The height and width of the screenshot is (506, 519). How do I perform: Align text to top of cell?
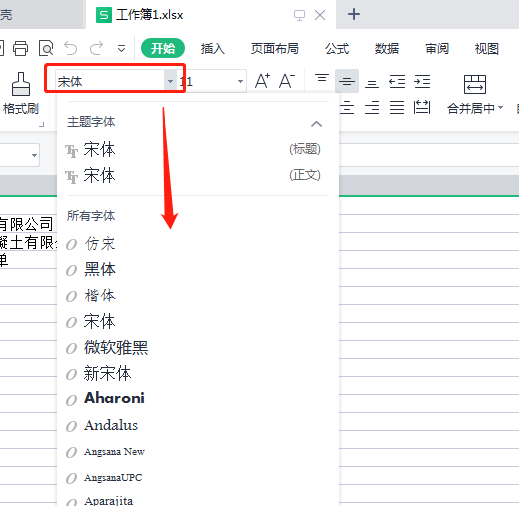(322, 78)
